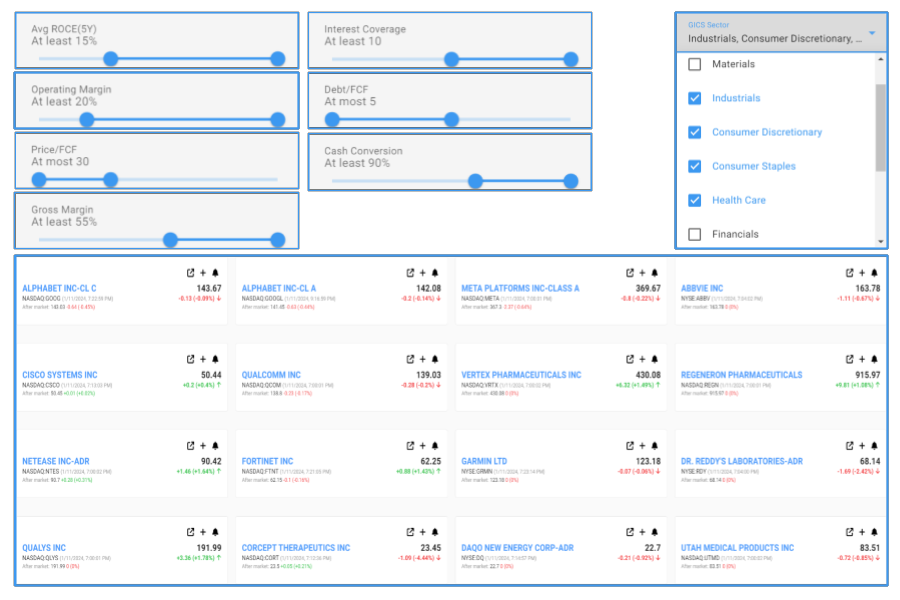
Task: Set alert bell for Utah Medical Products
Action: point(874,532)
